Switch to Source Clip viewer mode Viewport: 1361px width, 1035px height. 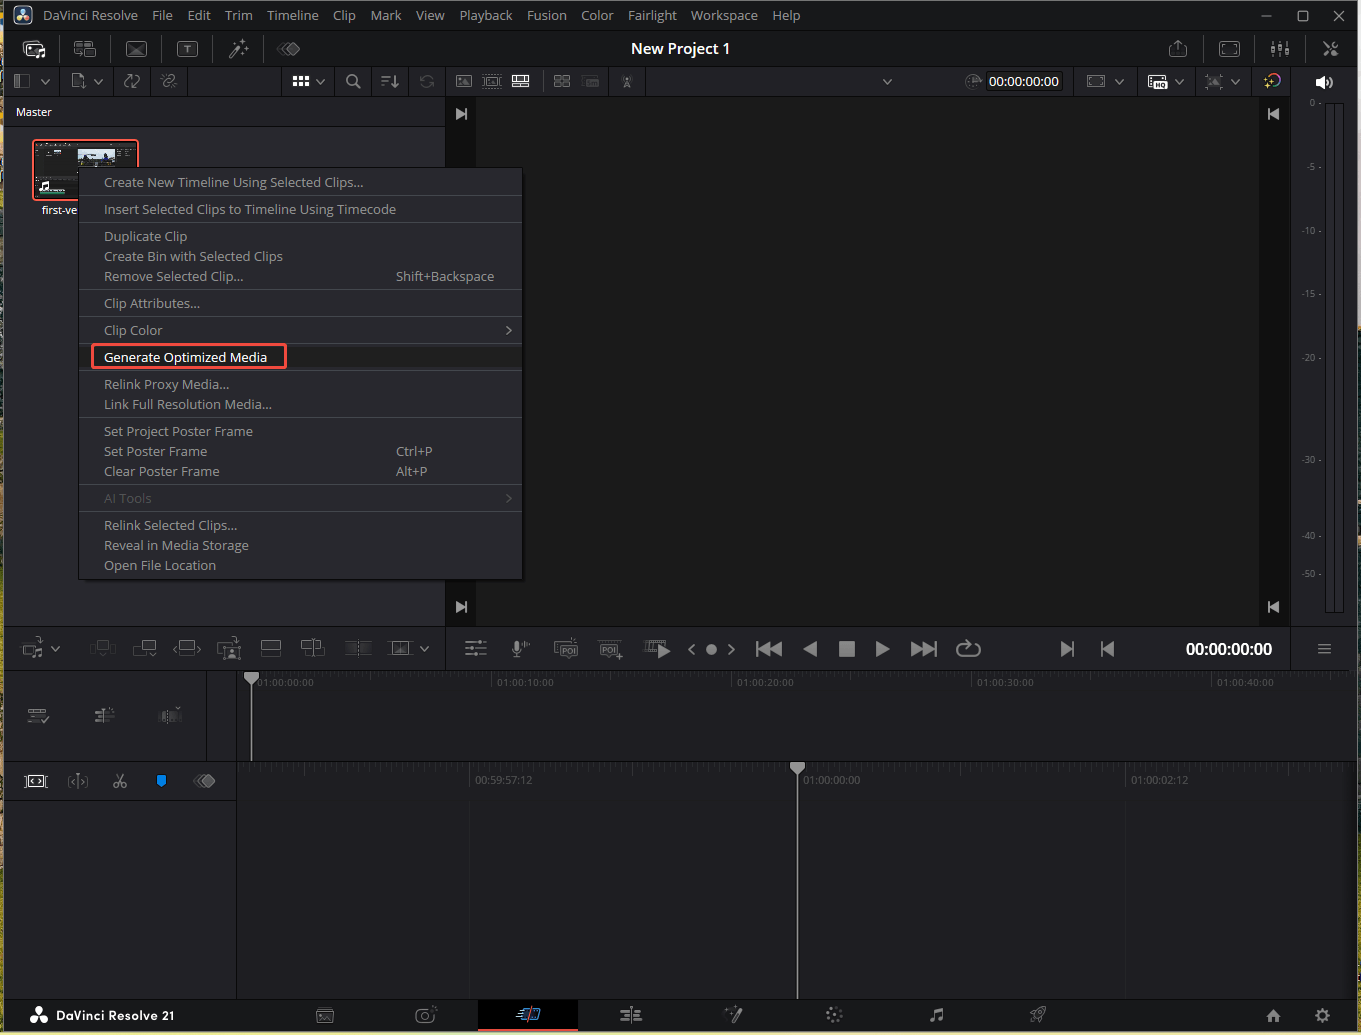tap(464, 82)
